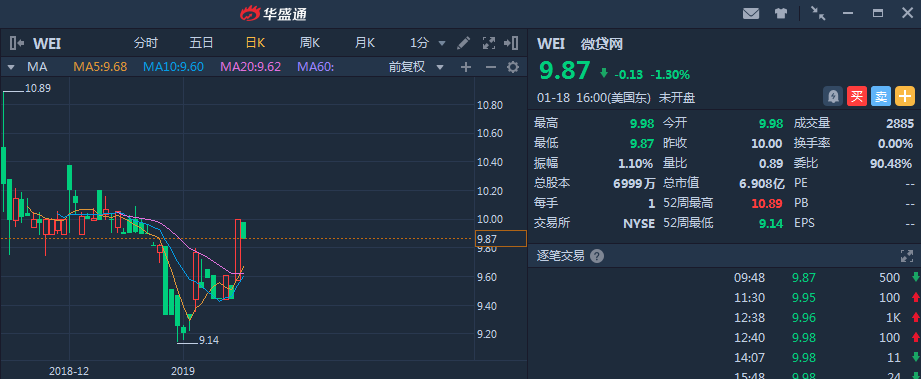Click the MA60 indicator label
The image size is (921, 379).
pyautogui.click(x=315, y=67)
